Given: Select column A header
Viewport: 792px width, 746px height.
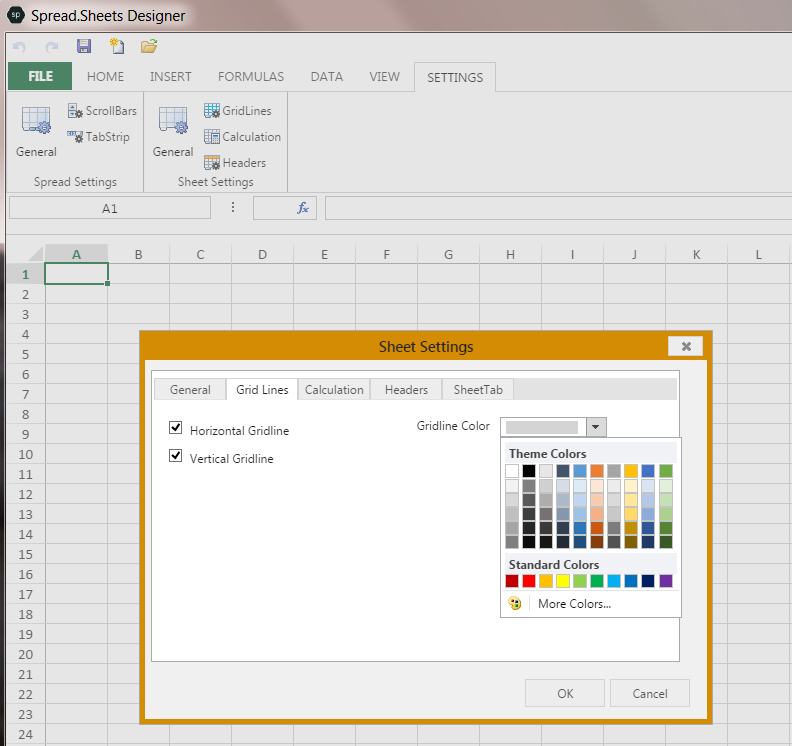Looking at the screenshot, I should point(76,254).
